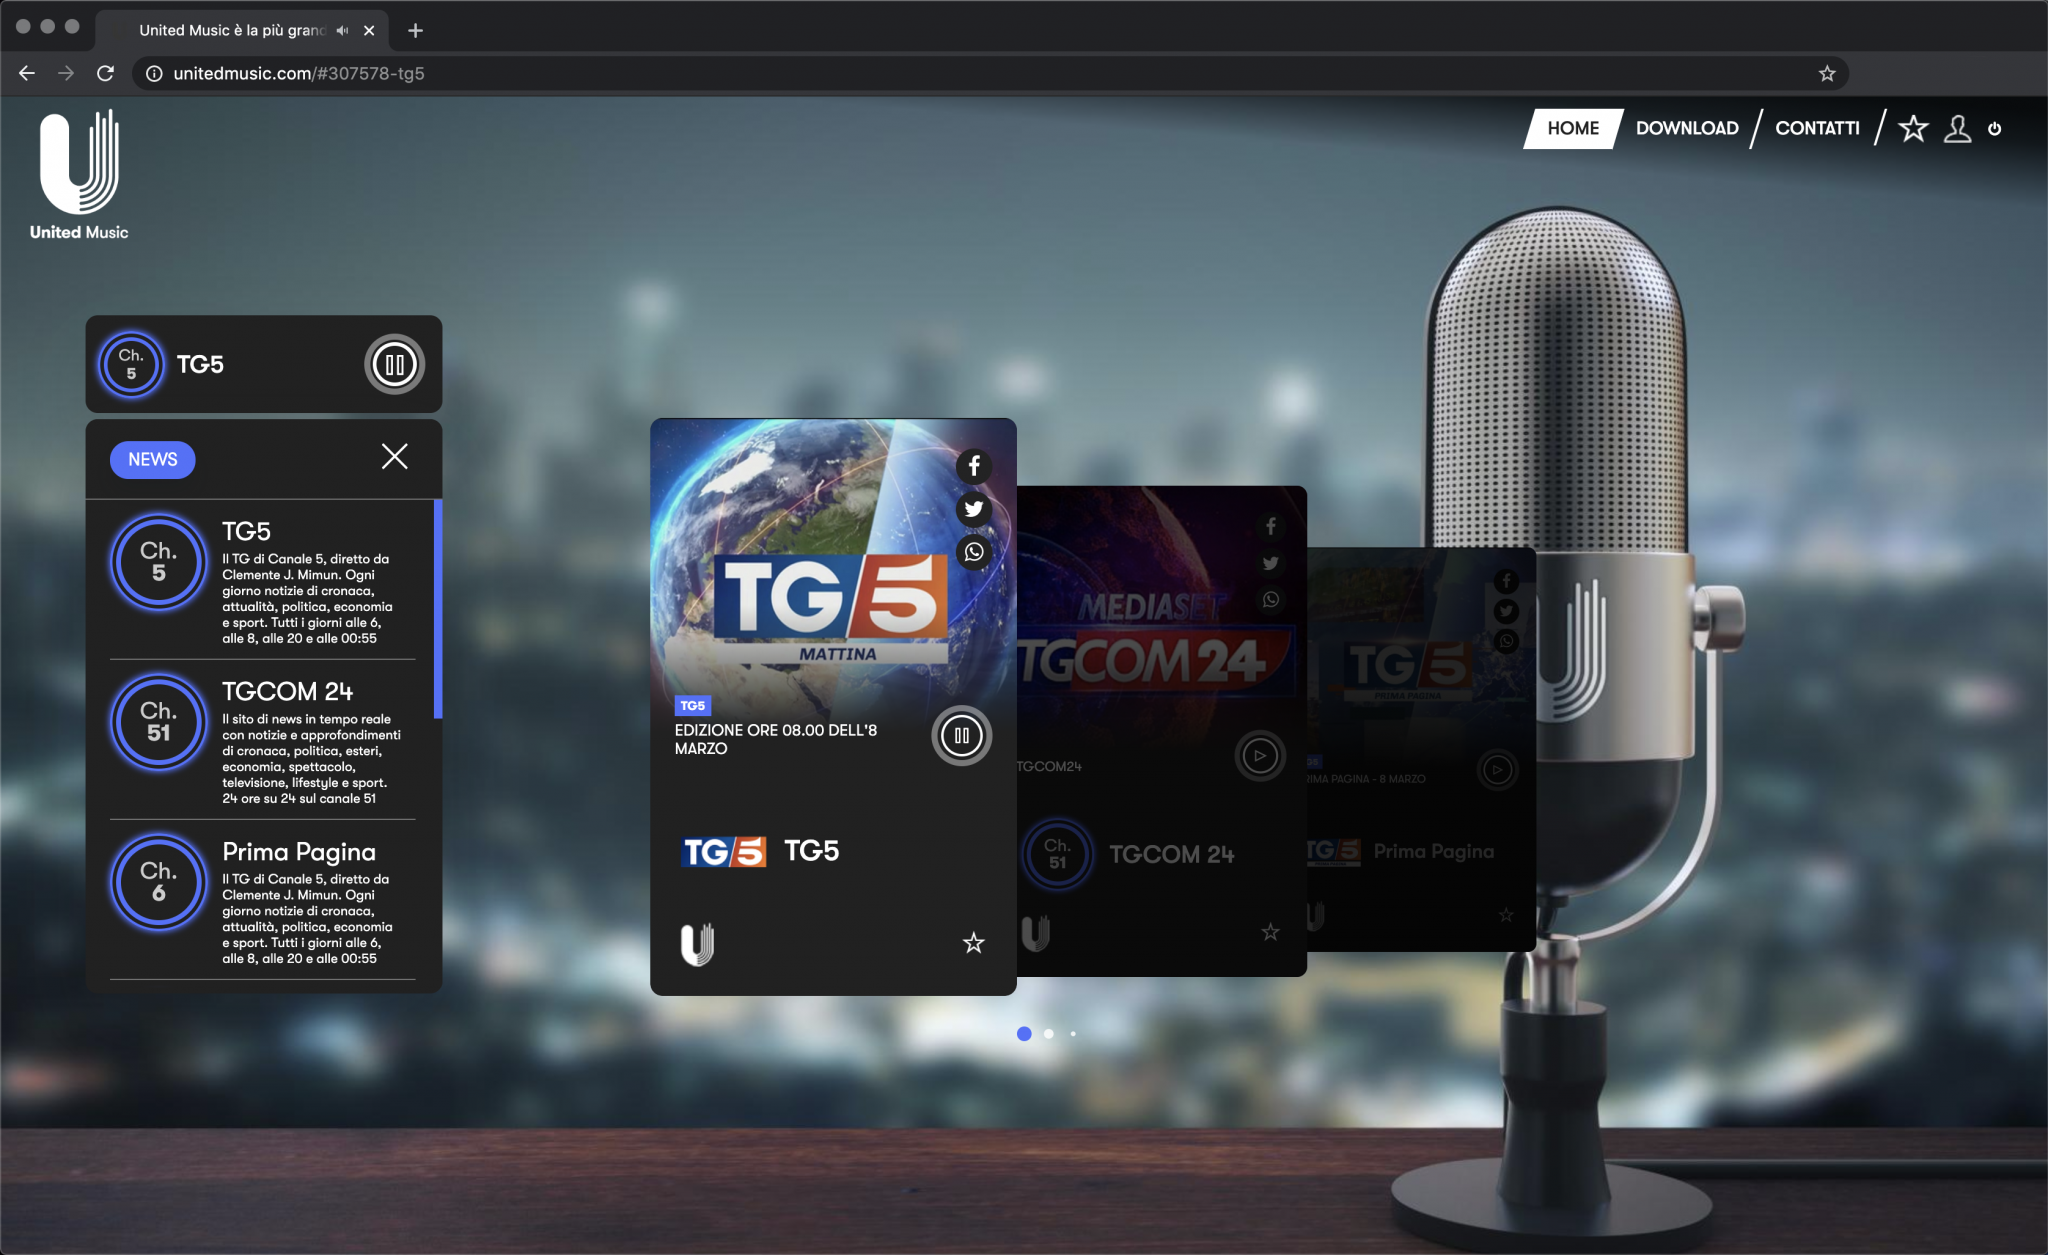The width and height of the screenshot is (2048, 1255).
Task: Select the NEWS category pill
Action: click(152, 459)
